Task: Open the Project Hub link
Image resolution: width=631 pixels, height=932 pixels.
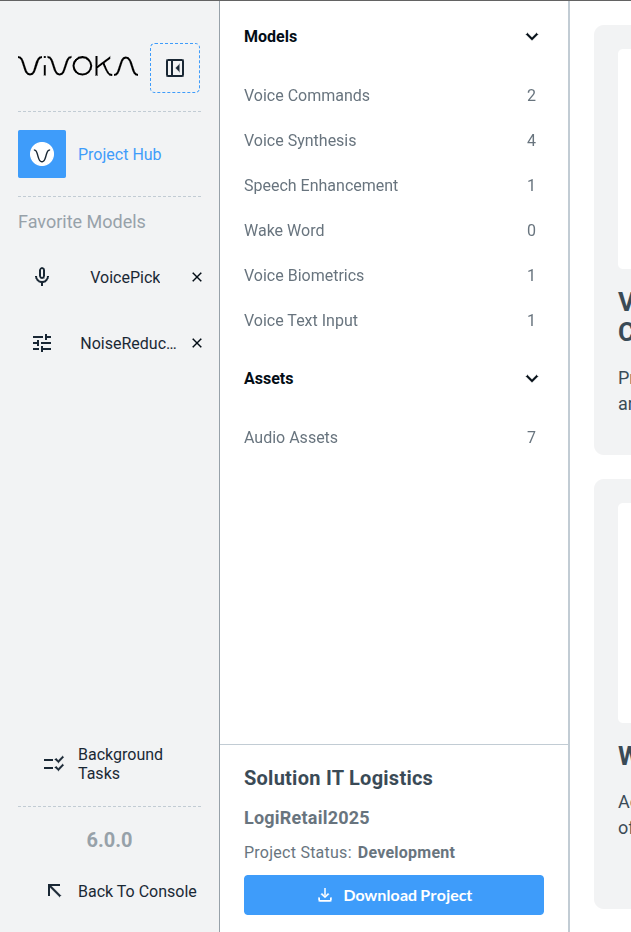Action: point(120,154)
